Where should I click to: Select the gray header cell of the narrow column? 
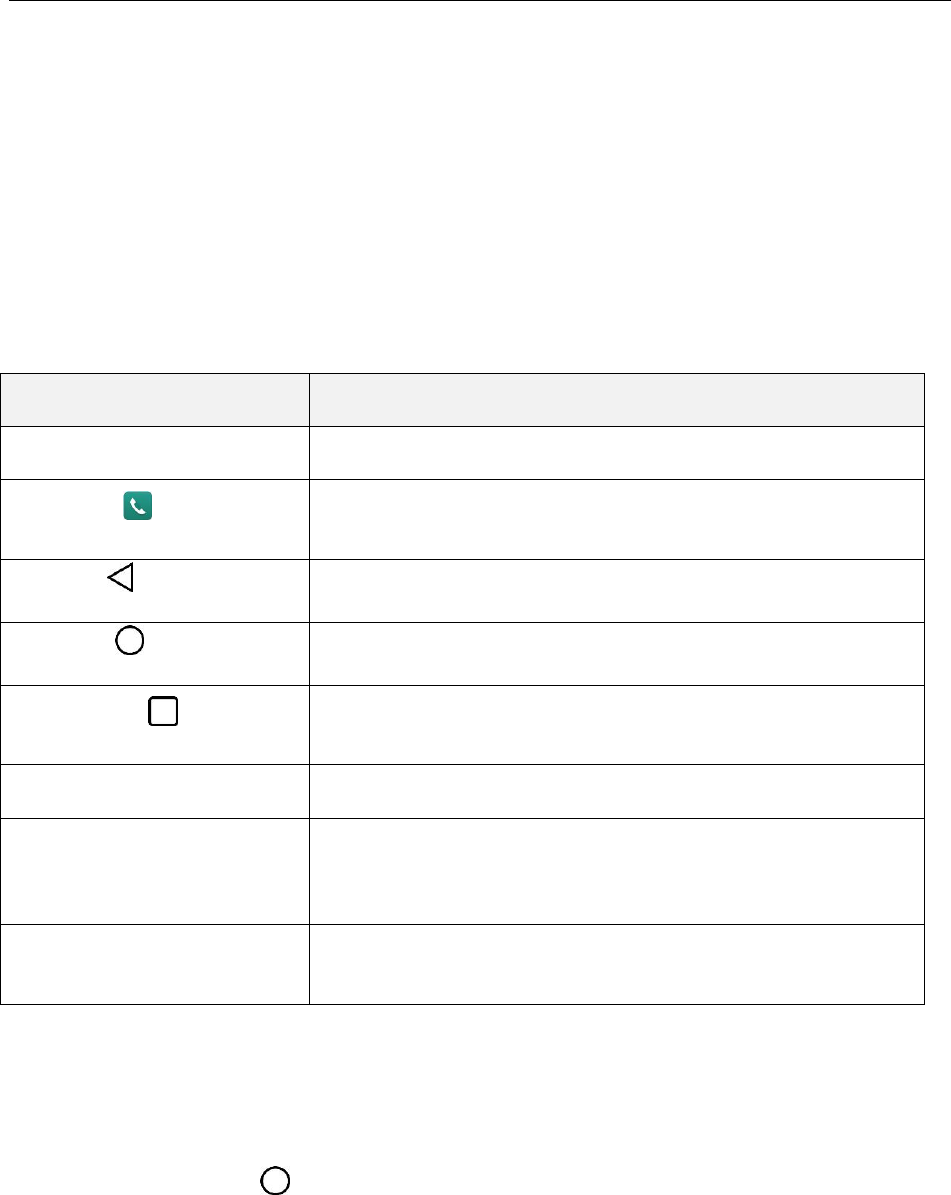point(154,400)
